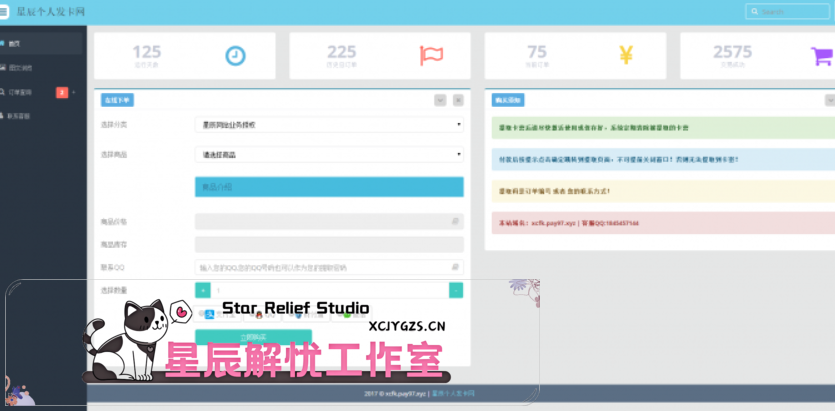835x411 pixels.
Task: Collapse the 在线下单 panel with chevron
Action: click(440, 100)
